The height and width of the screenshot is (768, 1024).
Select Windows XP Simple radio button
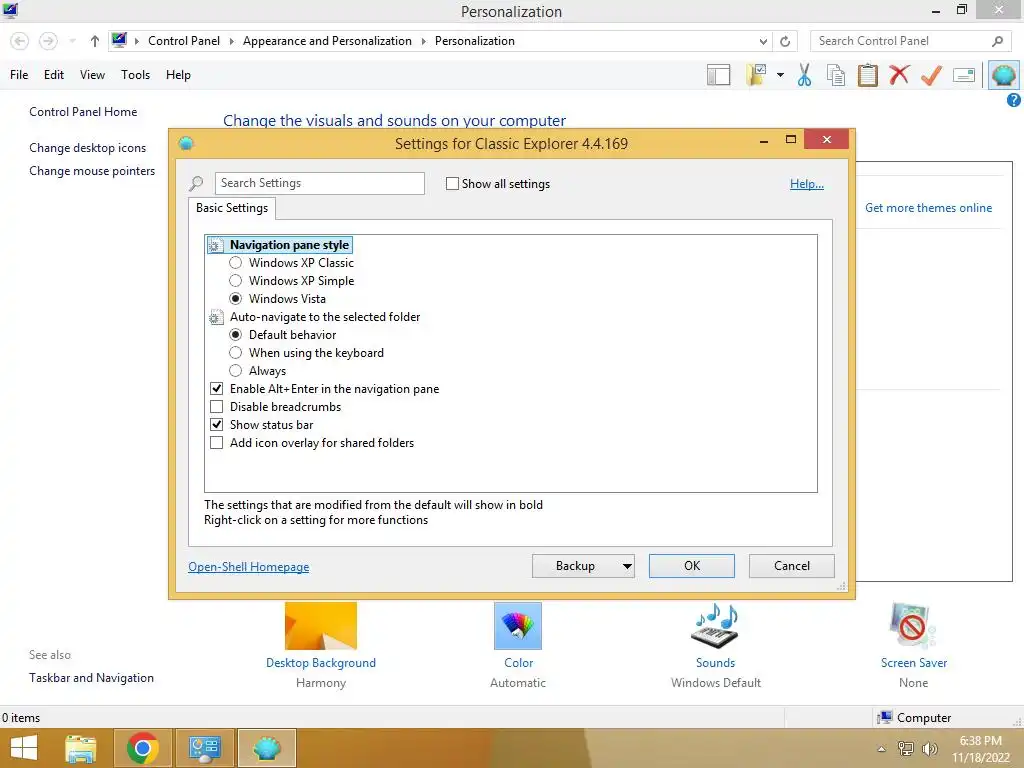pos(235,281)
